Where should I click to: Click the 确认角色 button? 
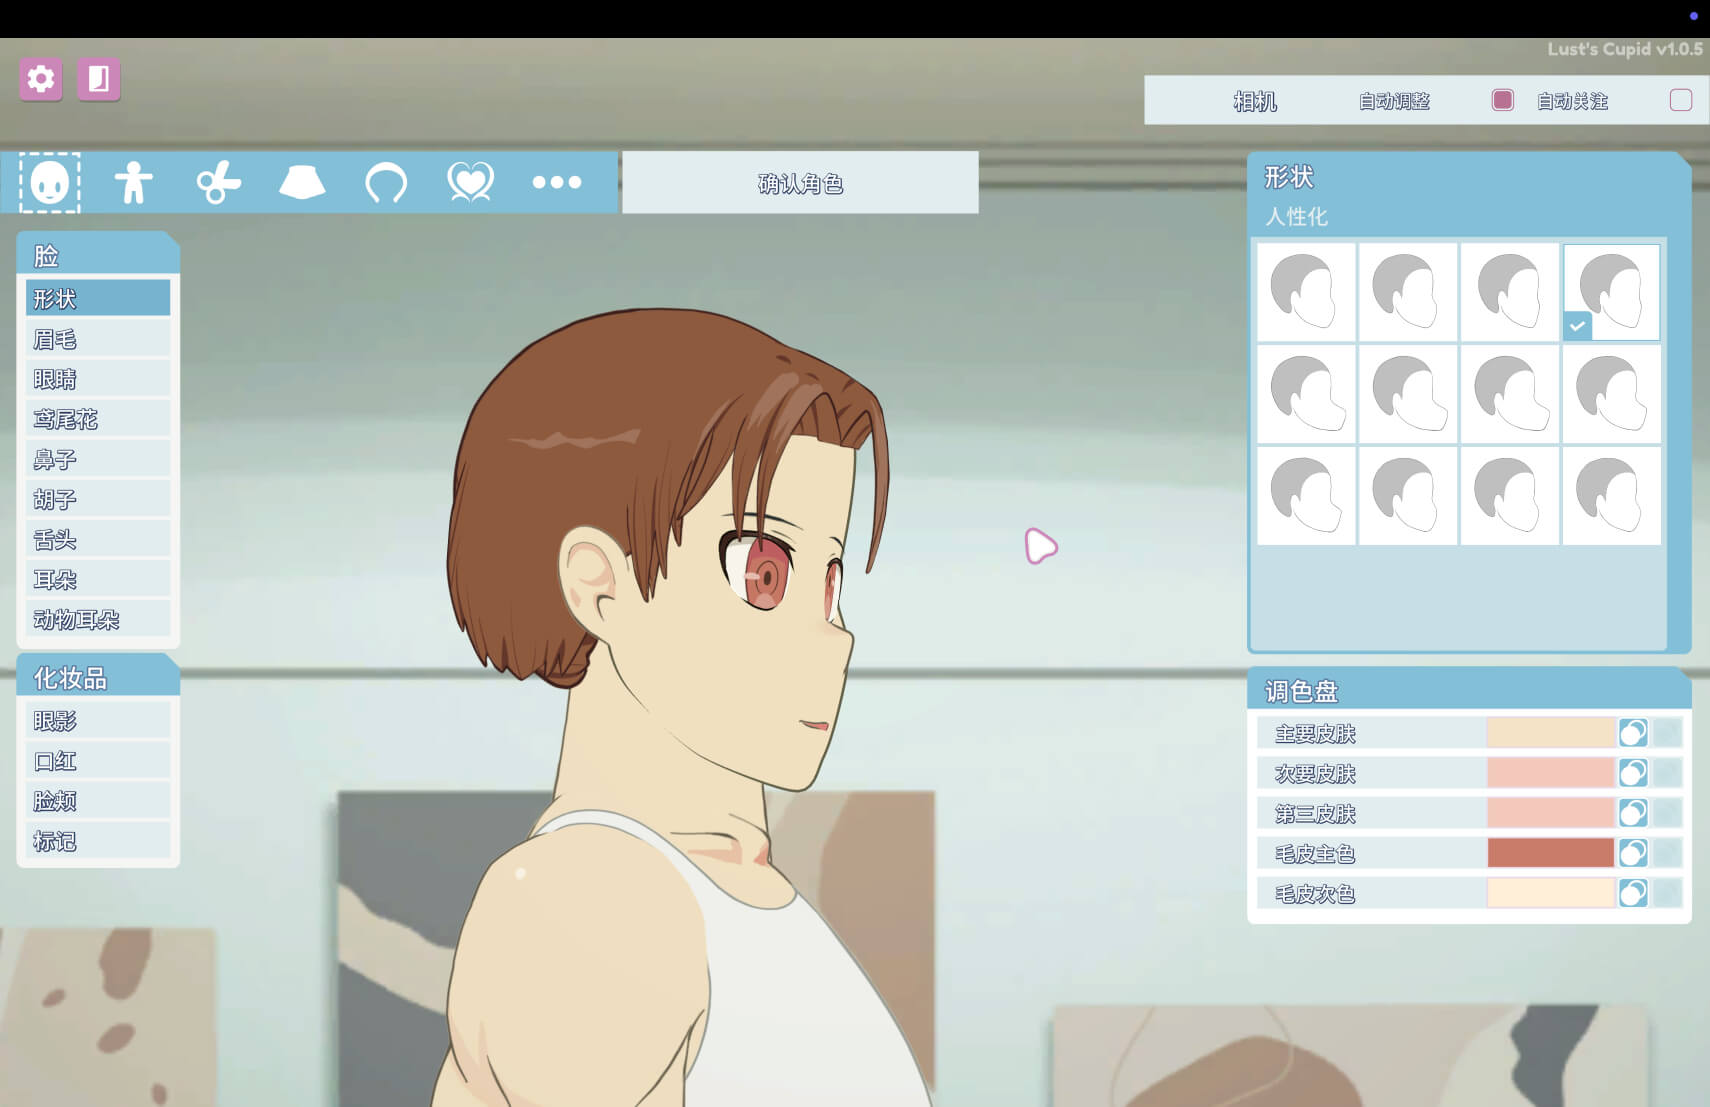(800, 183)
